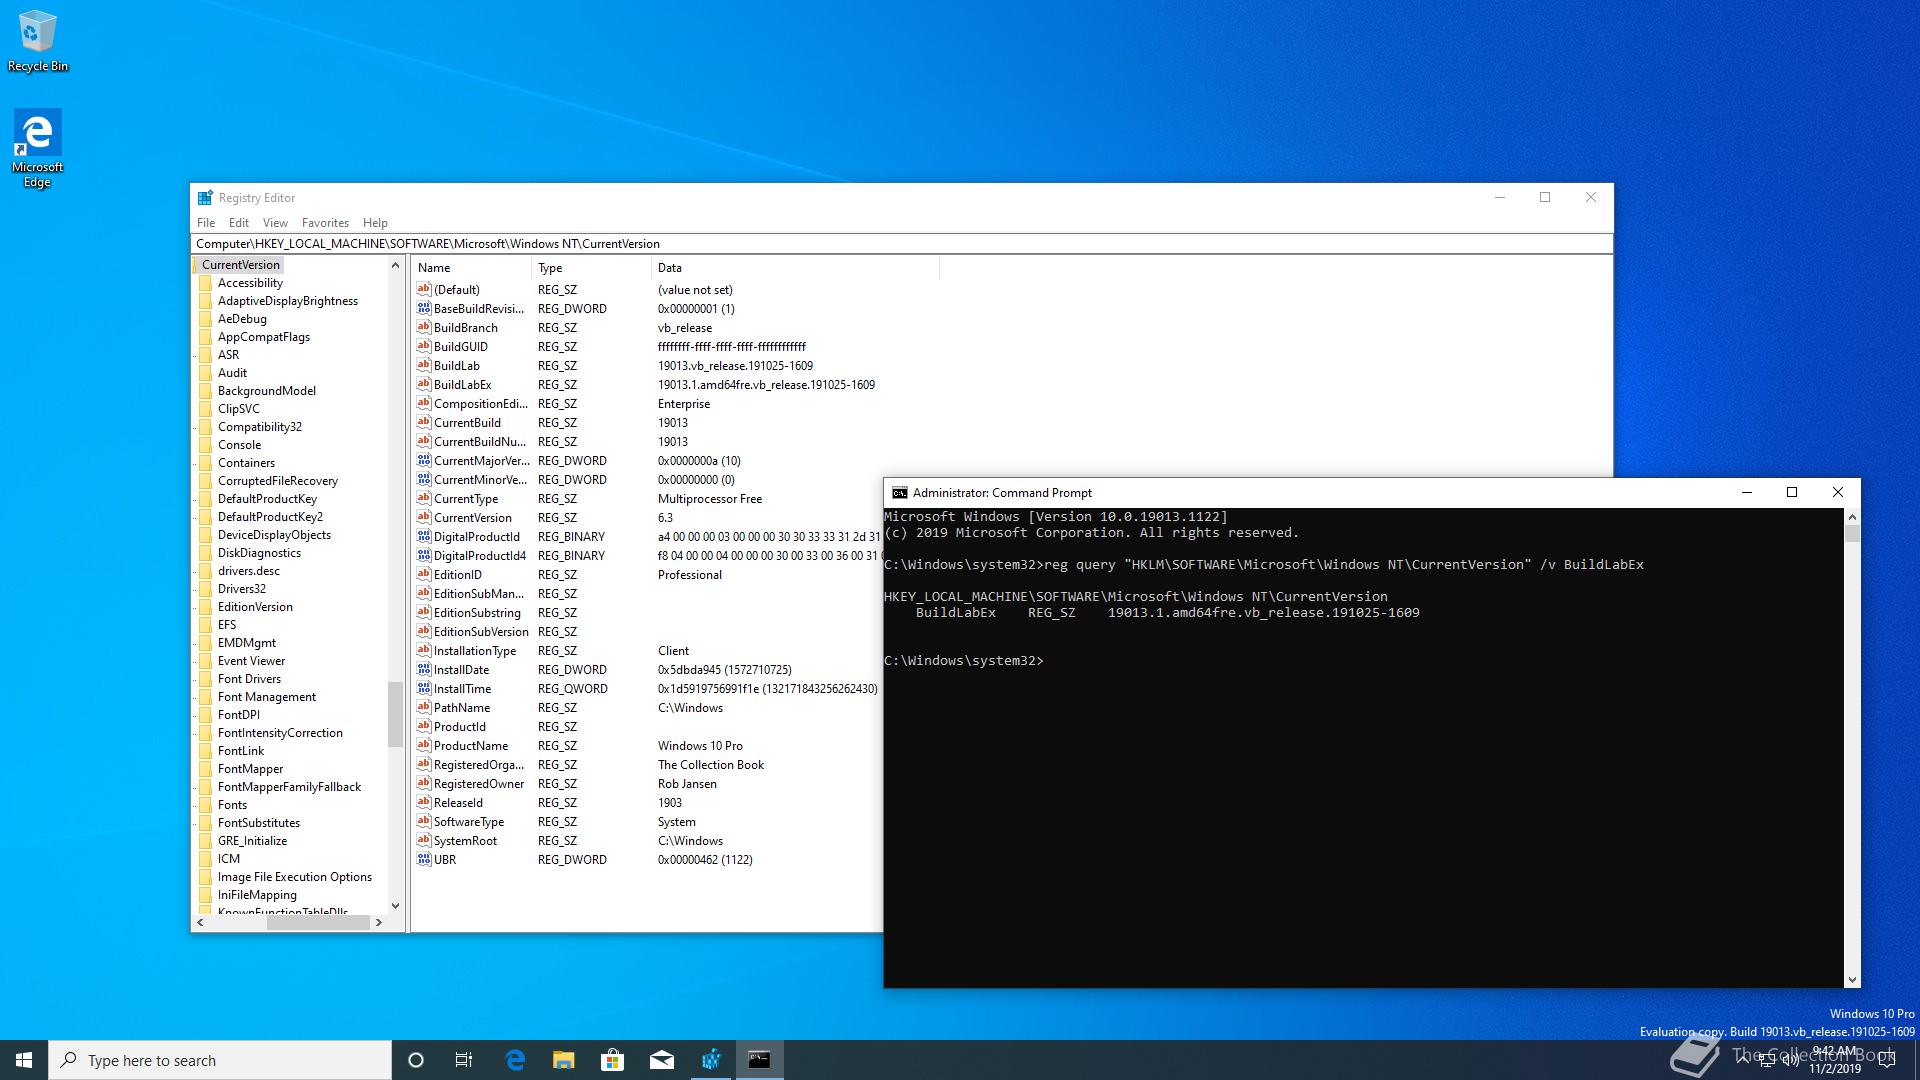
Task: Select the BaseBuildRevision DWORD value icon
Action: [x=424, y=309]
